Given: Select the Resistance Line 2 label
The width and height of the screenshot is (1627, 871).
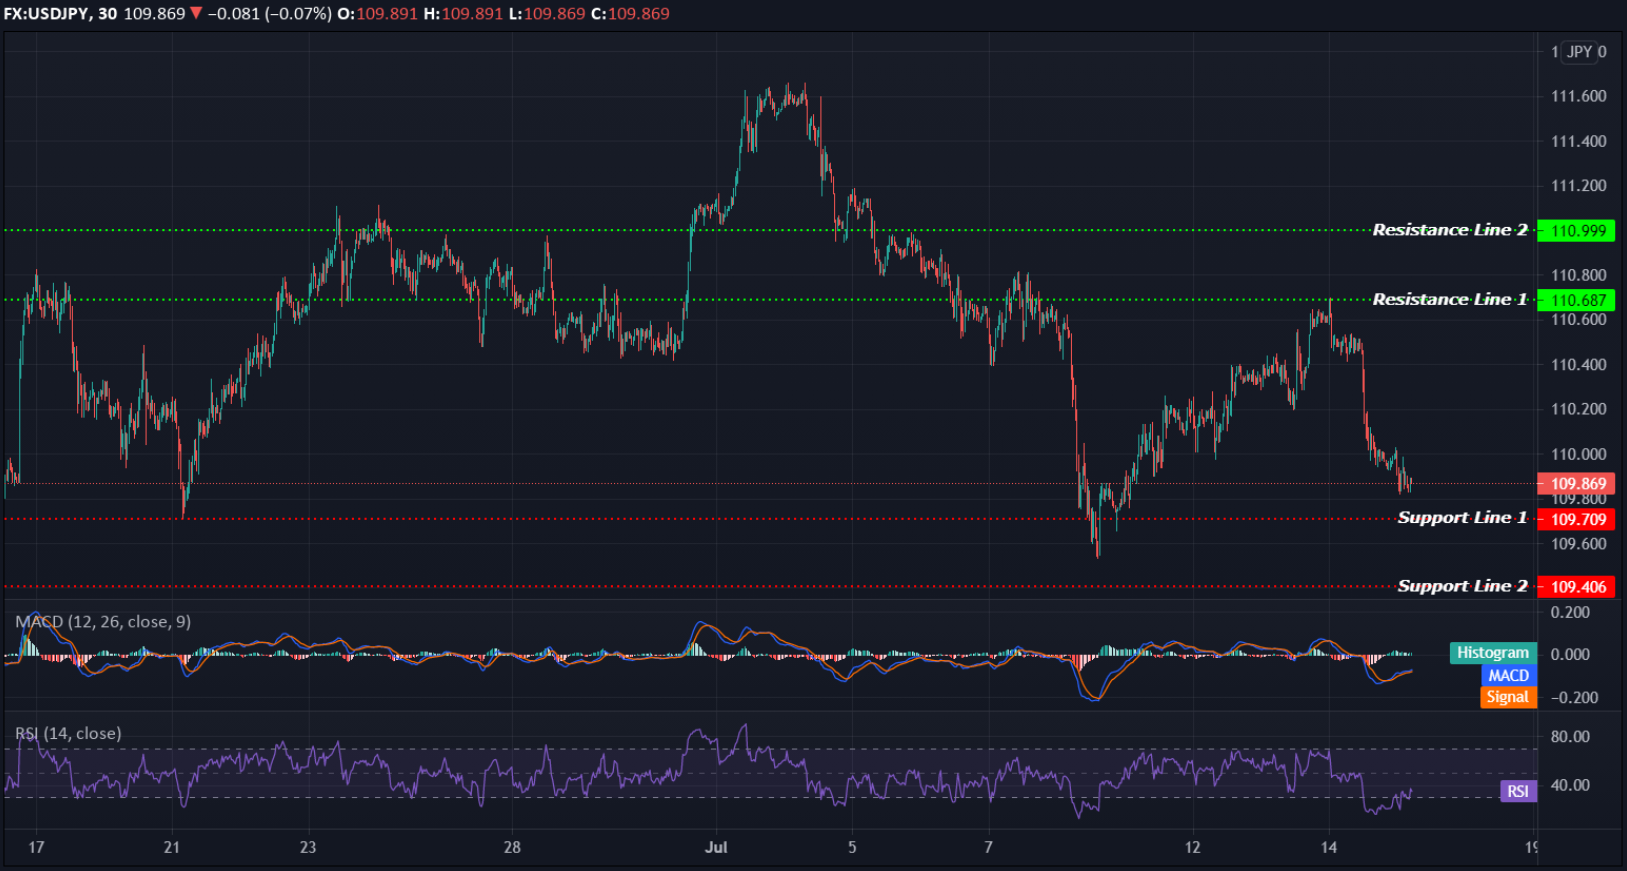Looking at the screenshot, I should pyautogui.click(x=1449, y=230).
